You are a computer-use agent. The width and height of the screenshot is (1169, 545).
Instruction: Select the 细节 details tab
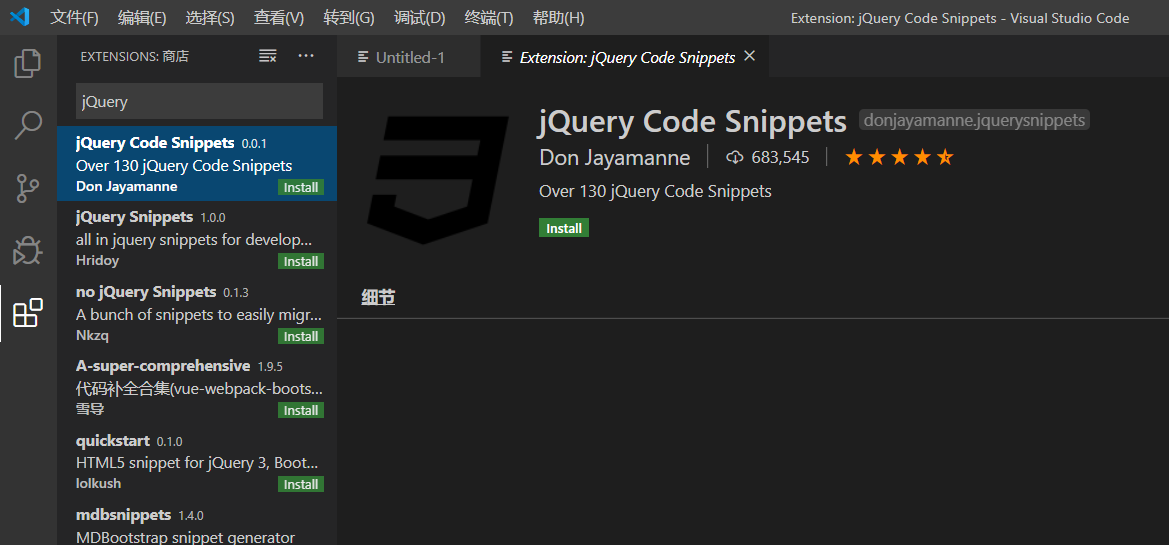pos(378,298)
